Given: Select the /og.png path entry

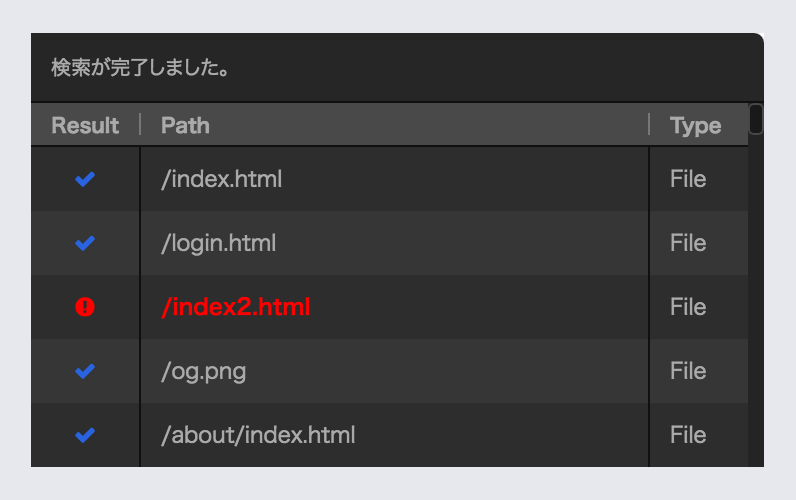Looking at the screenshot, I should [203, 371].
